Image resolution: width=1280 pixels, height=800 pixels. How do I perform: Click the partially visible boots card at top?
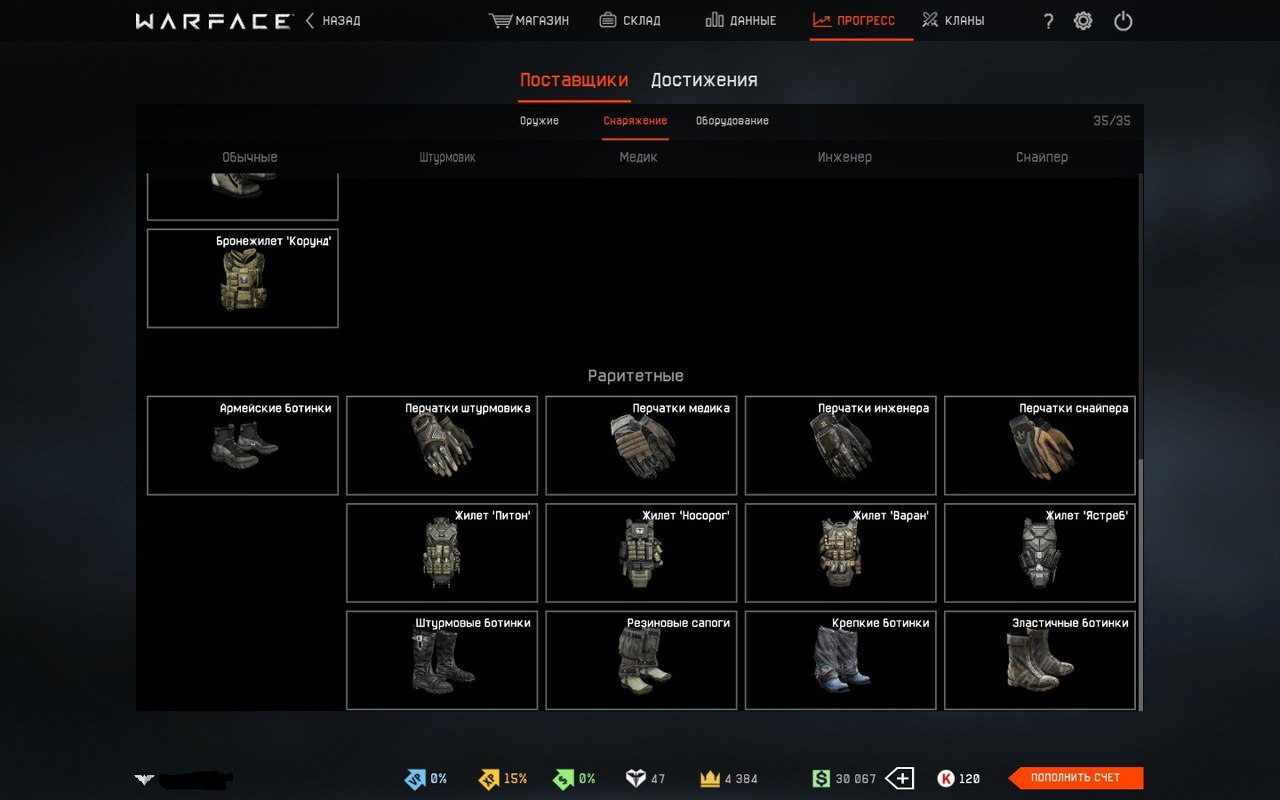pos(243,197)
